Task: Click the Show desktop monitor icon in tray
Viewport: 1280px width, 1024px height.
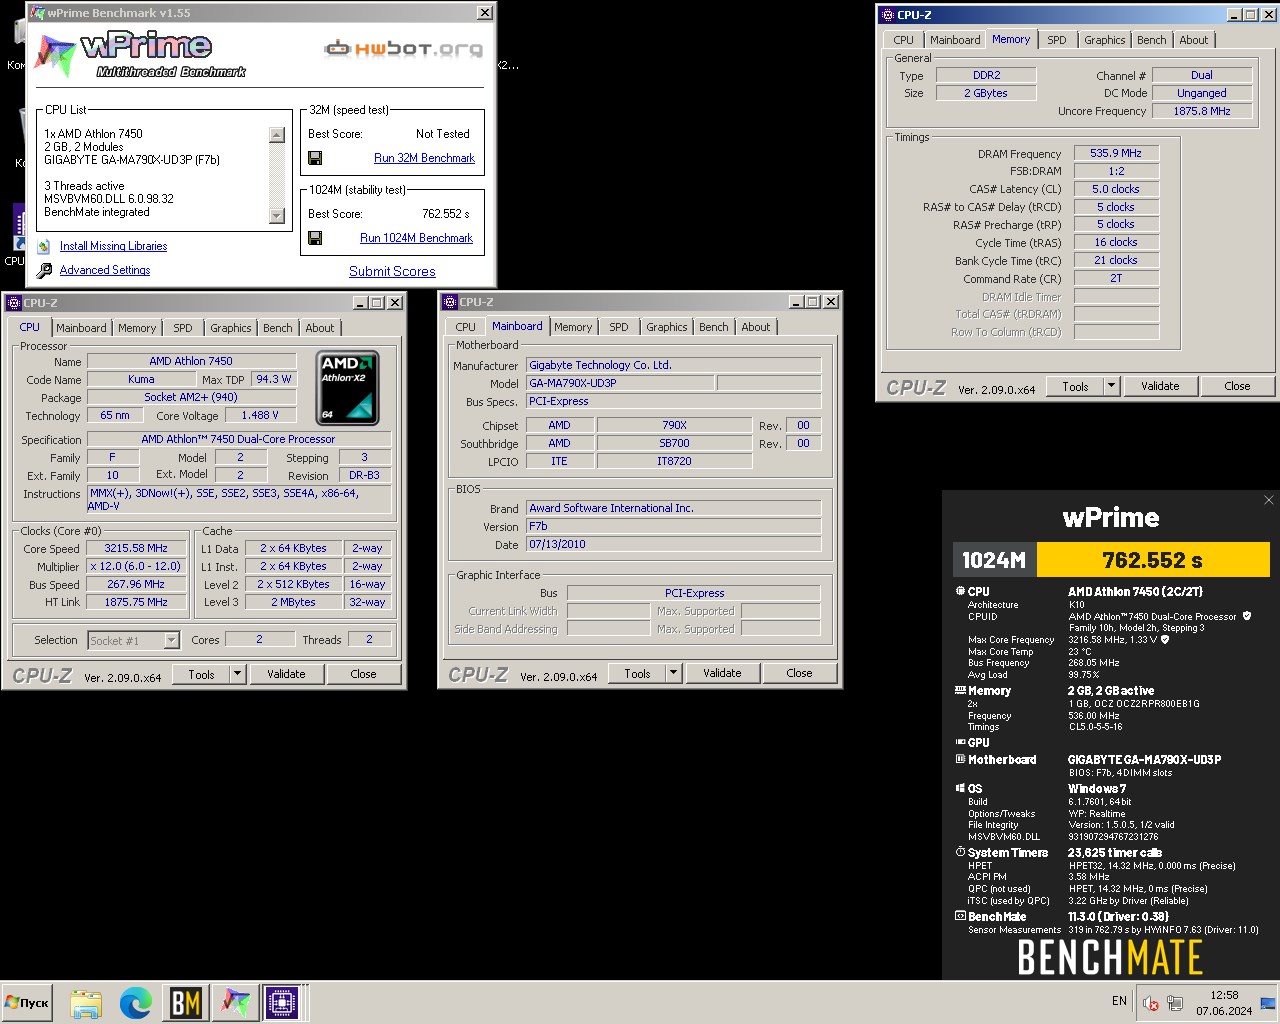Action: [1267, 1003]
